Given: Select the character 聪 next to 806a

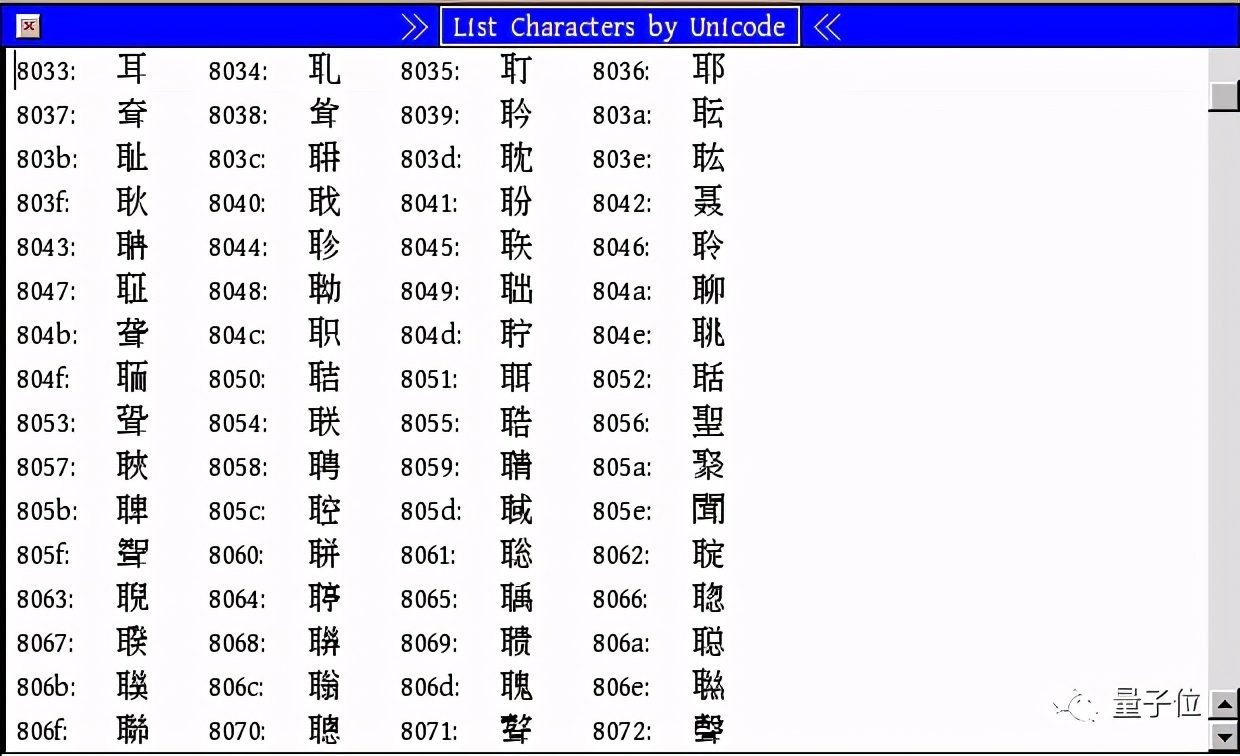Looking at the screenshot, I should pyautogui.click(x=708, y=642).
